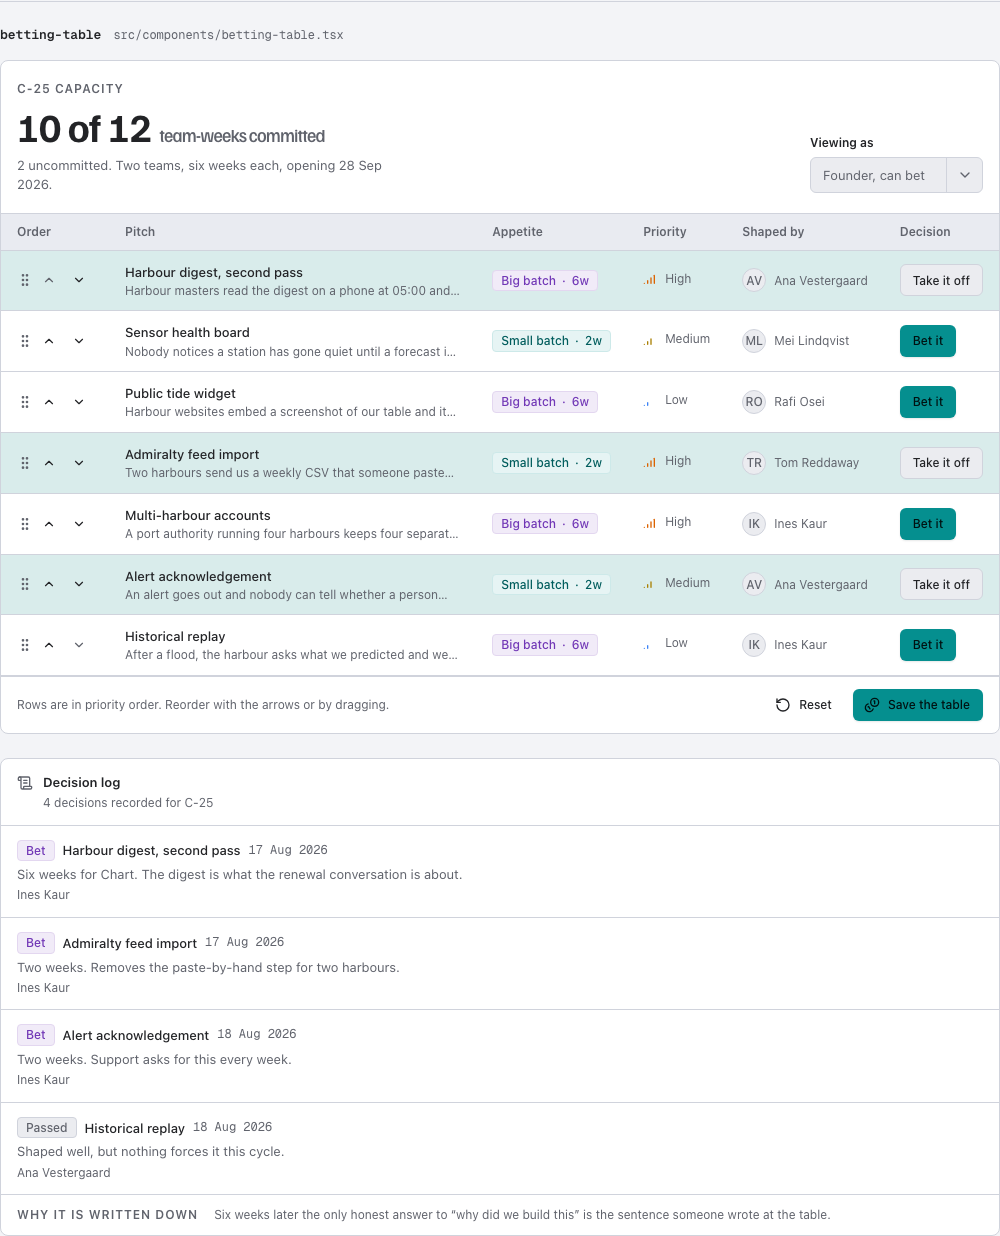Move Sensor health board up one row
Viewport: 1000px width, 1236px height.
point(49,341)
